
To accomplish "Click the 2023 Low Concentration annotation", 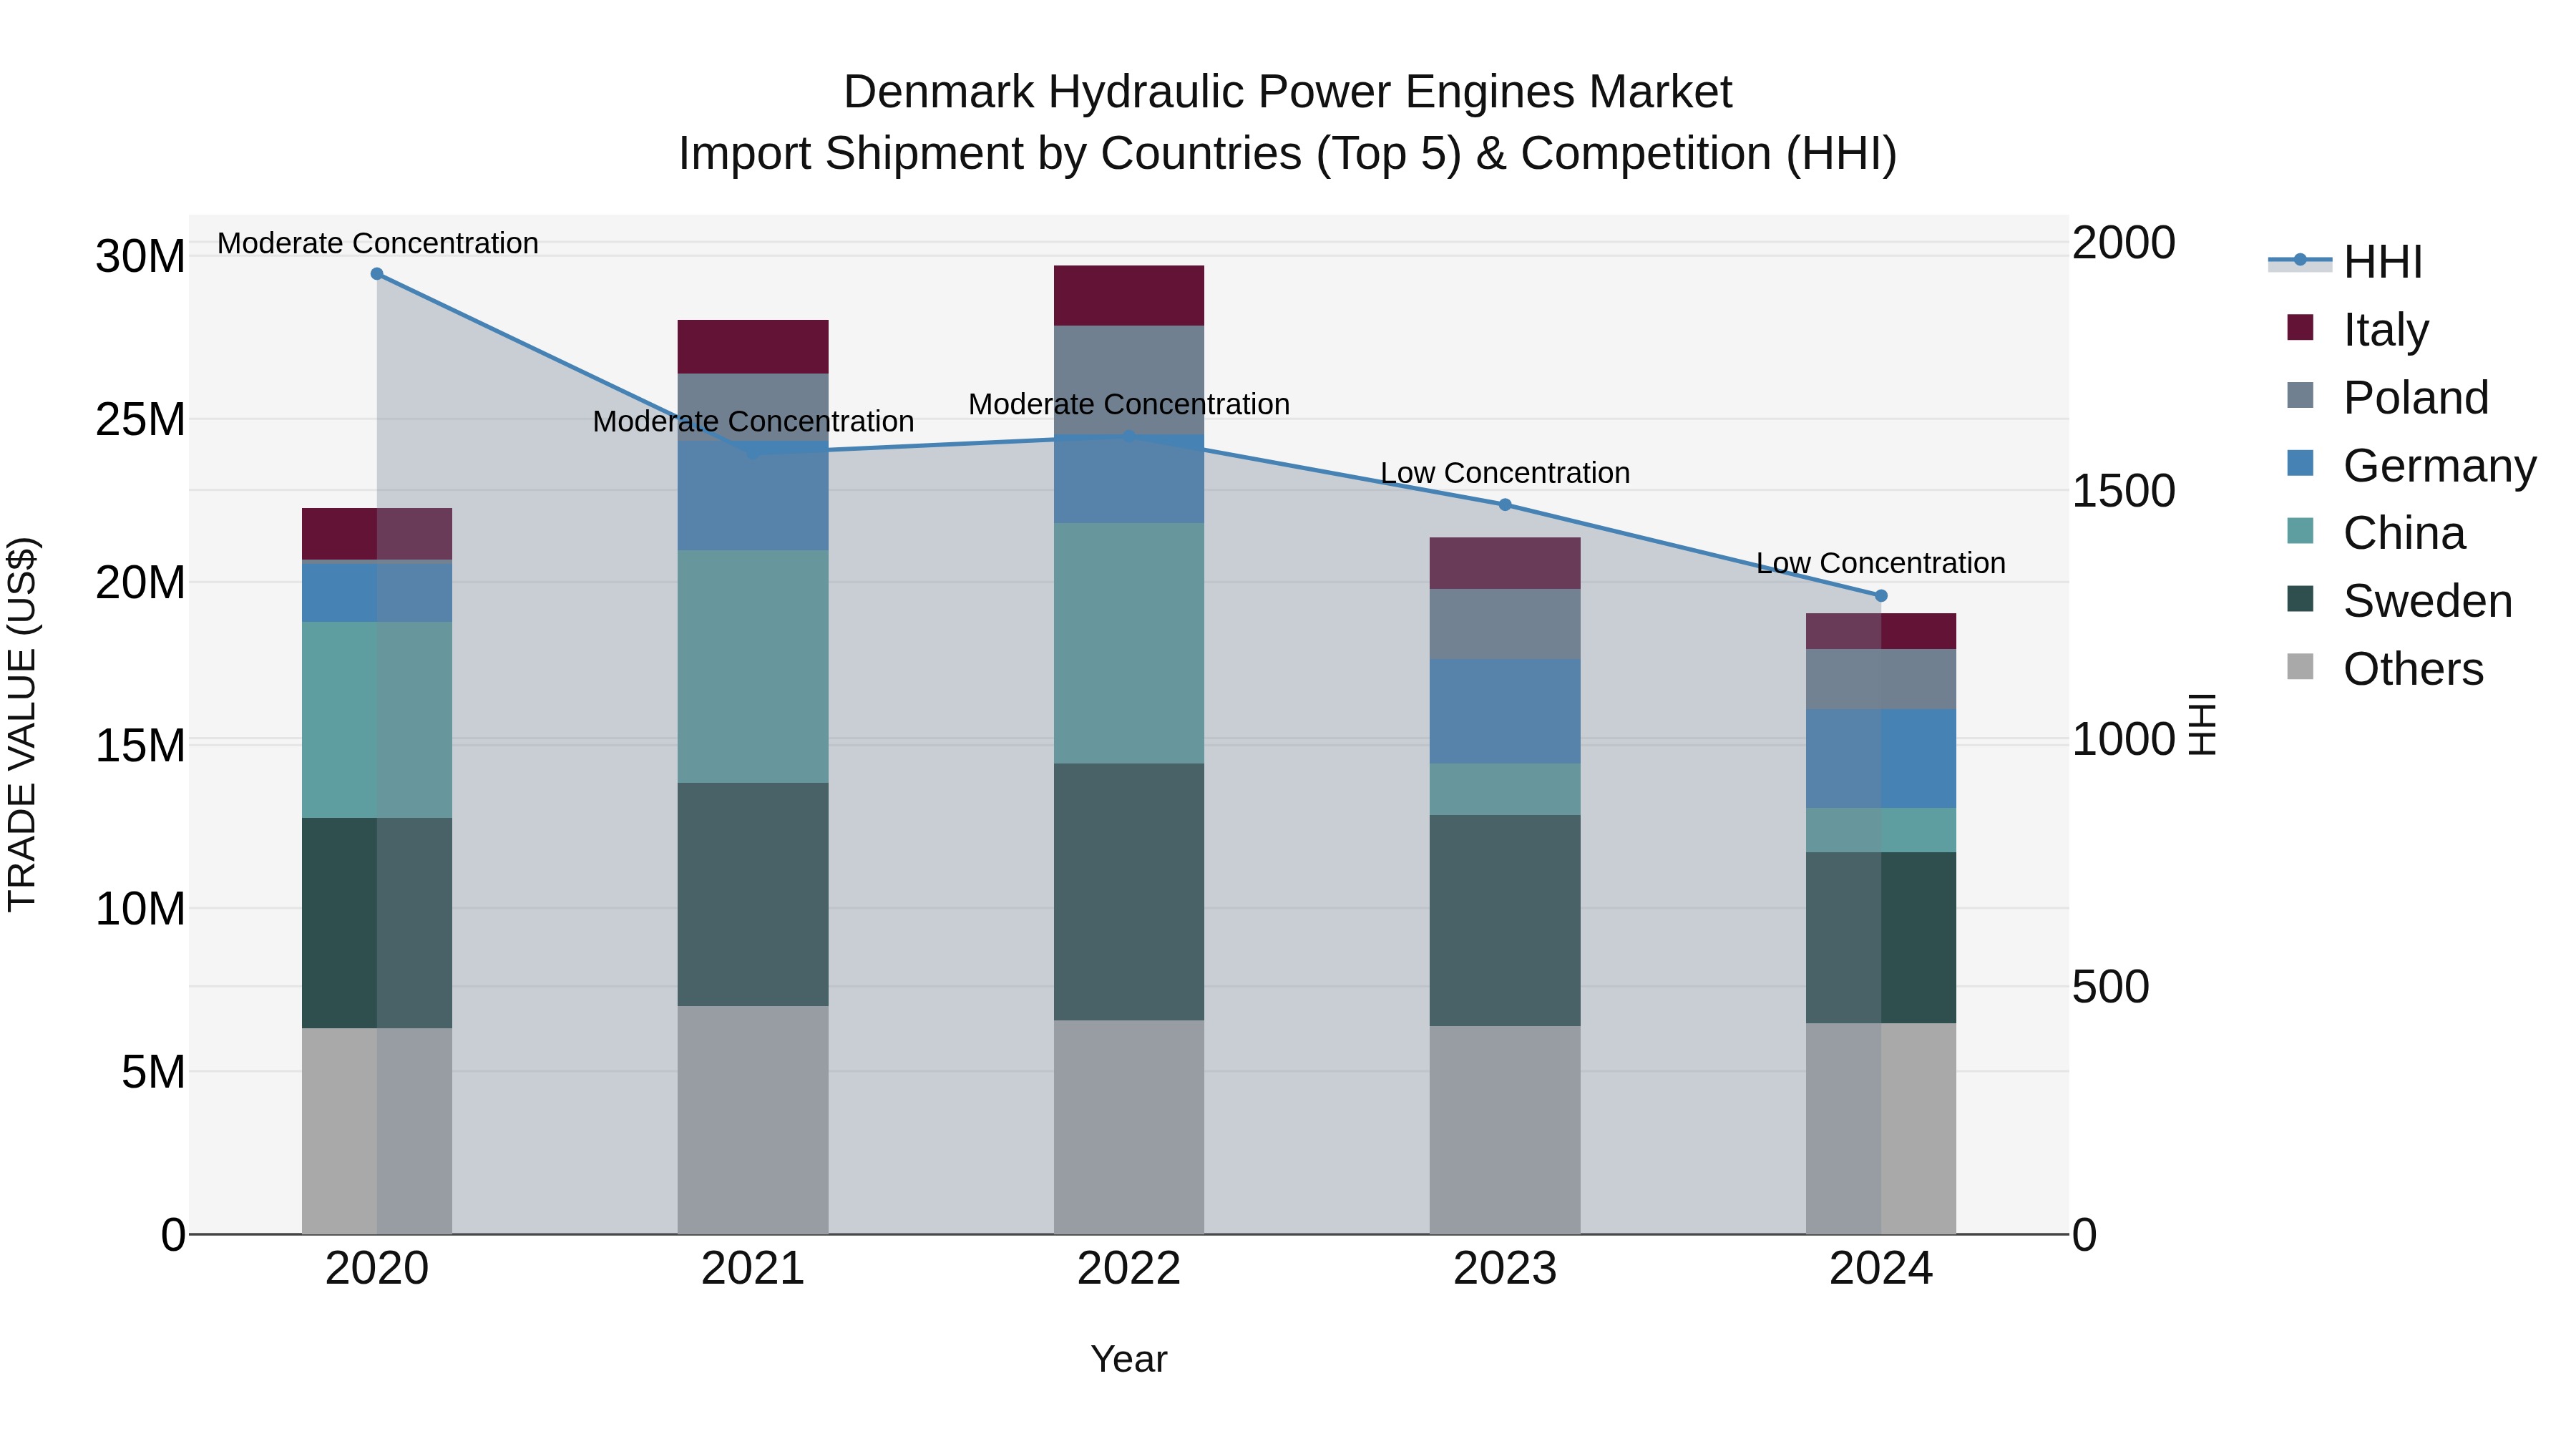I will click(1505, 473).
